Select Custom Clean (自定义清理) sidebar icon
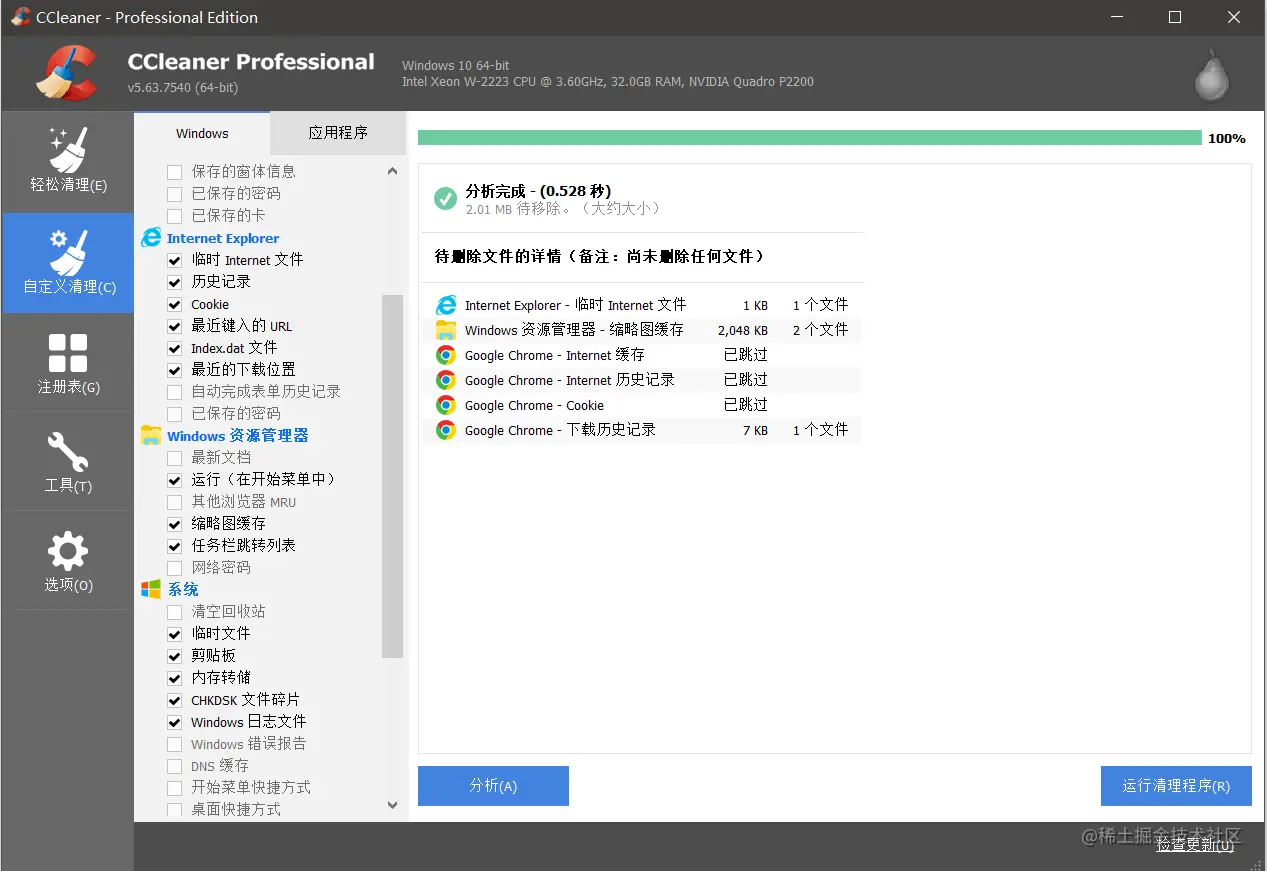Screen dimensions: 1267x871 pyautogui.click(x=68, y=252)
